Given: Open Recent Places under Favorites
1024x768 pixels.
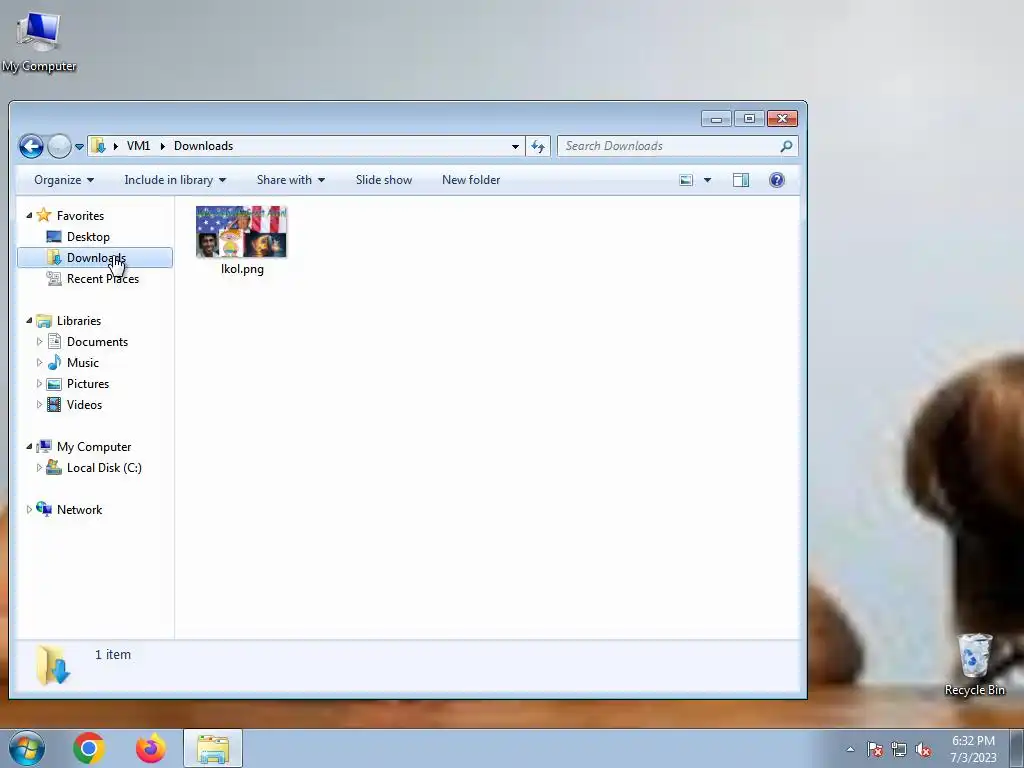Looking at the screenshot, I should click(103, 278).
